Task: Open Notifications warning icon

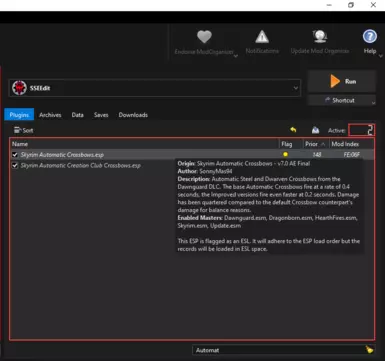Action: (x=262, y=37)
